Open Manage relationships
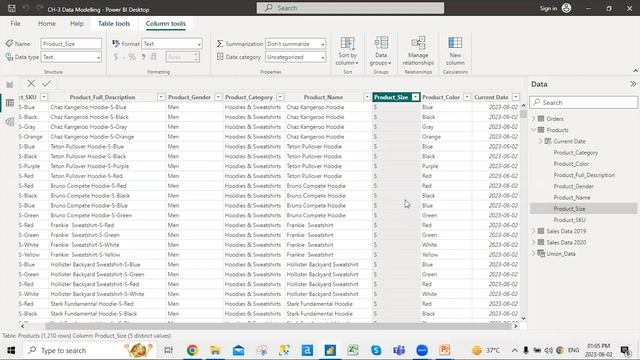 418,51
